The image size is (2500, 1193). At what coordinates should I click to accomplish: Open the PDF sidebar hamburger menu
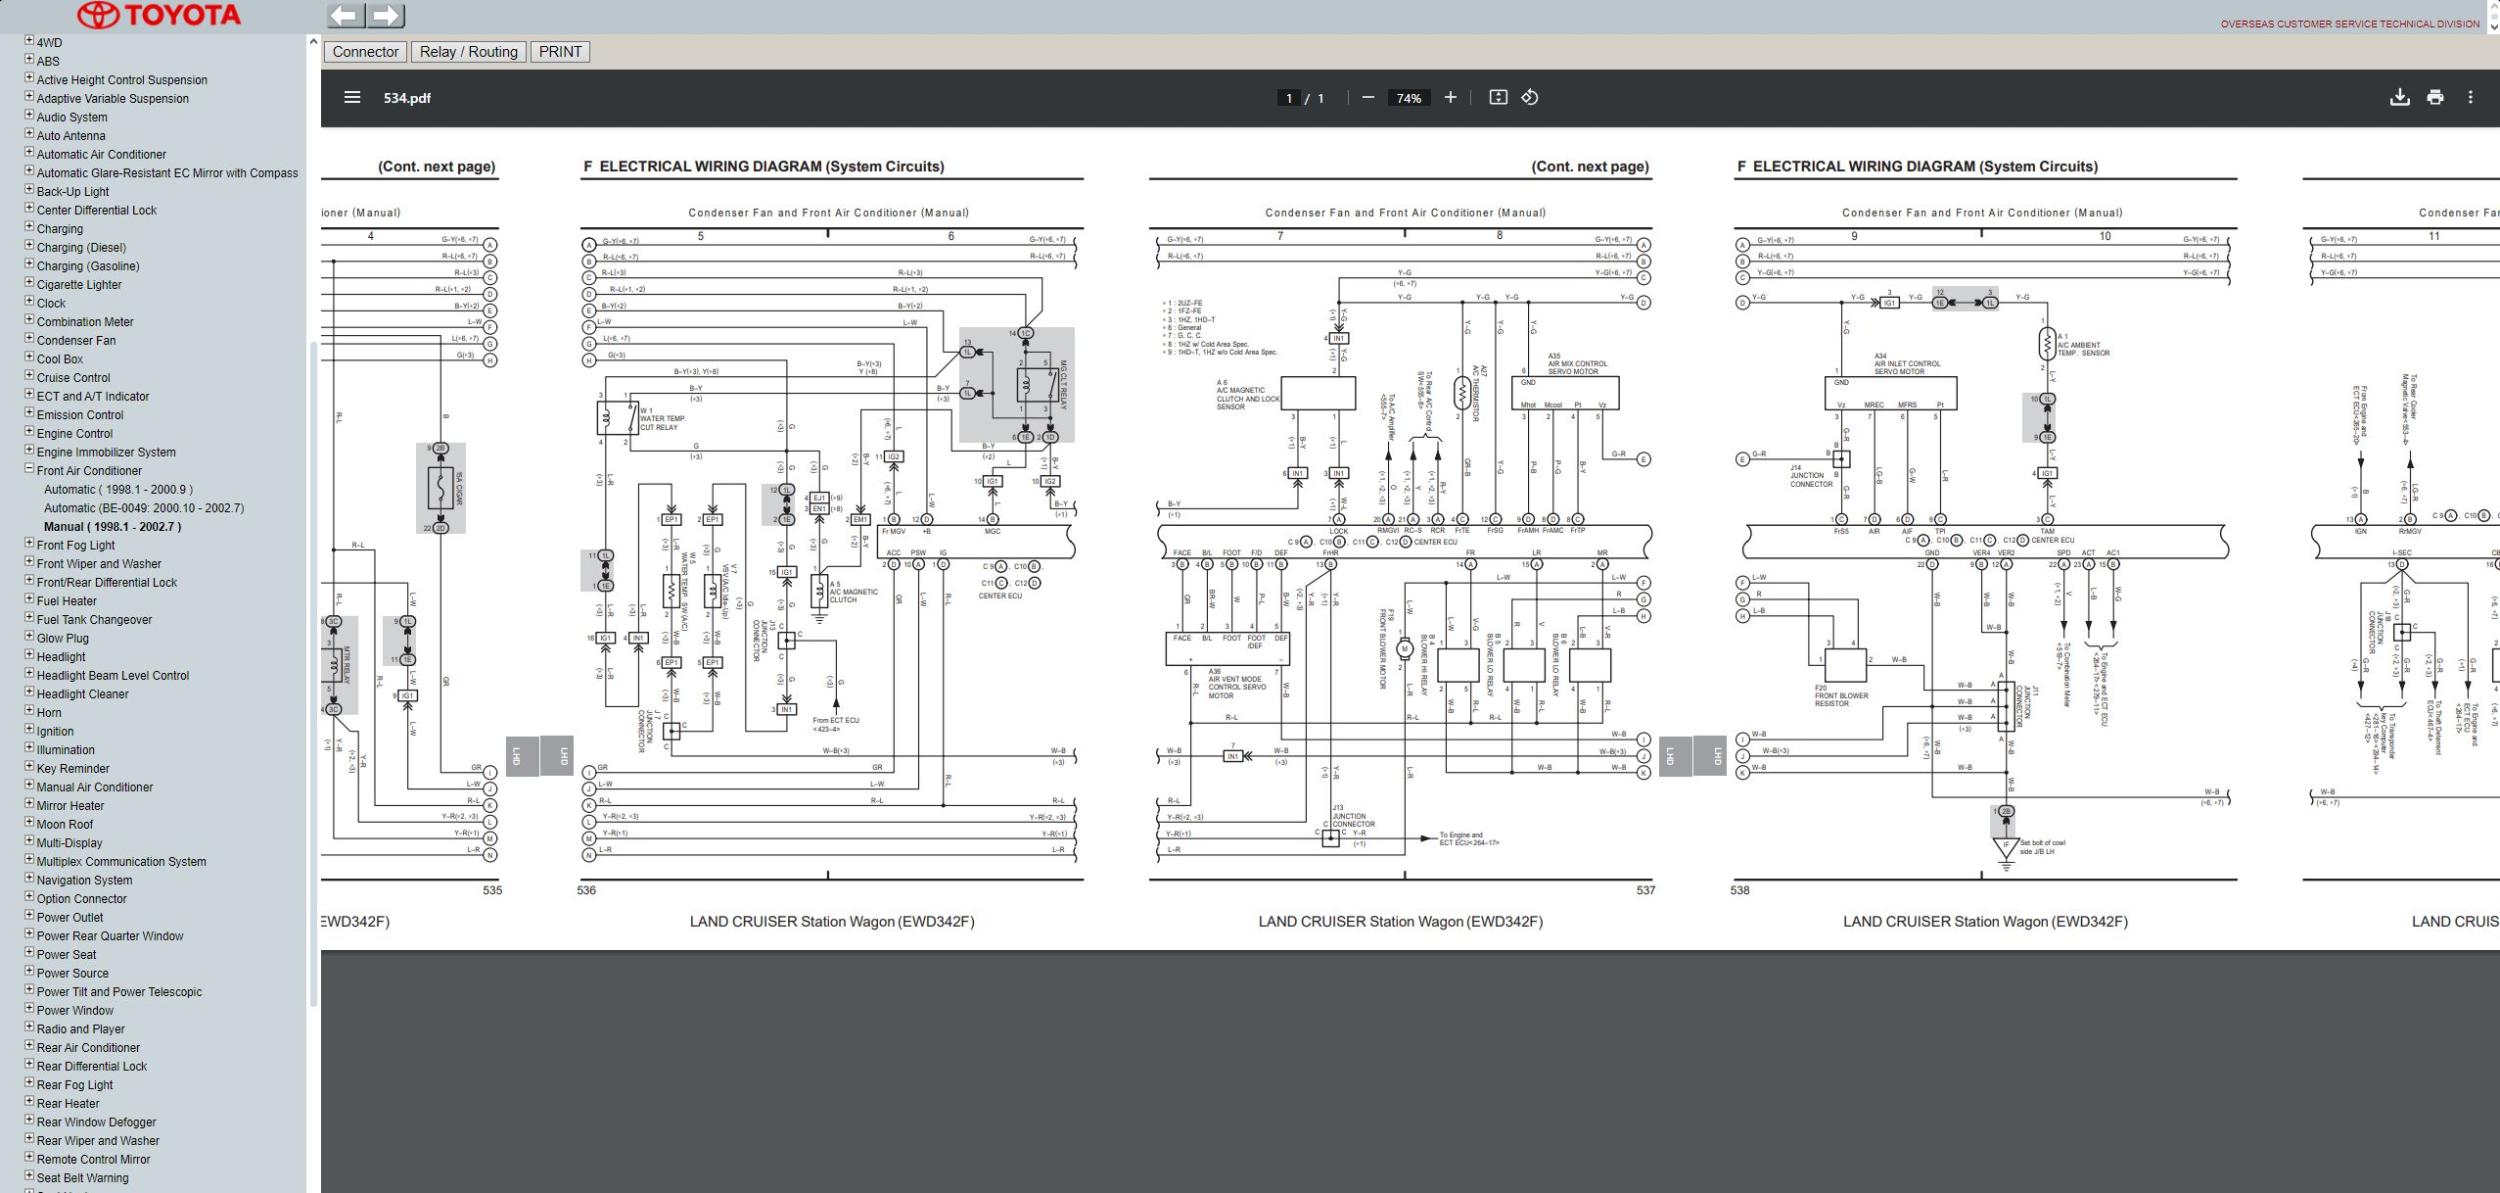(352, 98)
